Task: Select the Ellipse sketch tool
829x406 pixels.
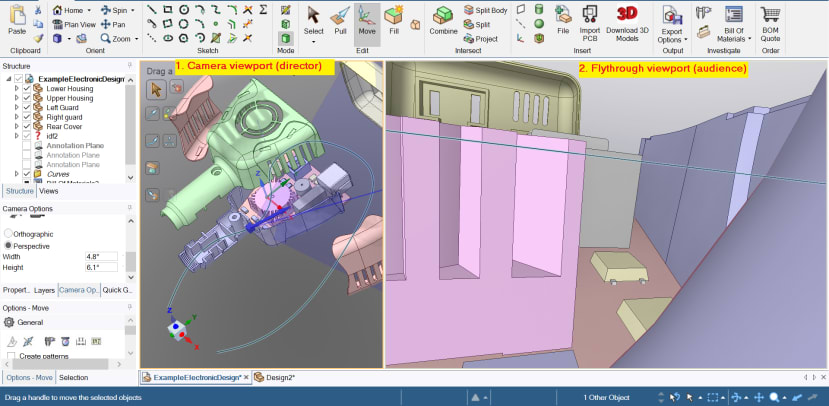Action: 168,38
